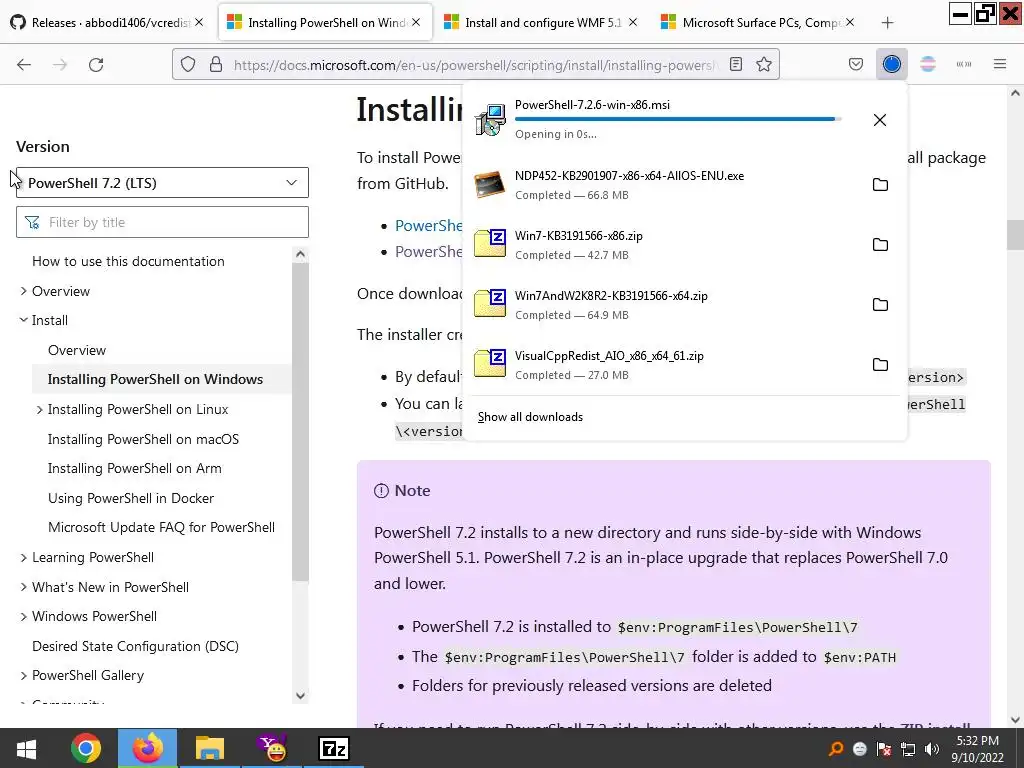Image resolution: width=1024 pixels, height=768 pixels.
Task: Open a new browser tab
Action: (x=887, y=23)
